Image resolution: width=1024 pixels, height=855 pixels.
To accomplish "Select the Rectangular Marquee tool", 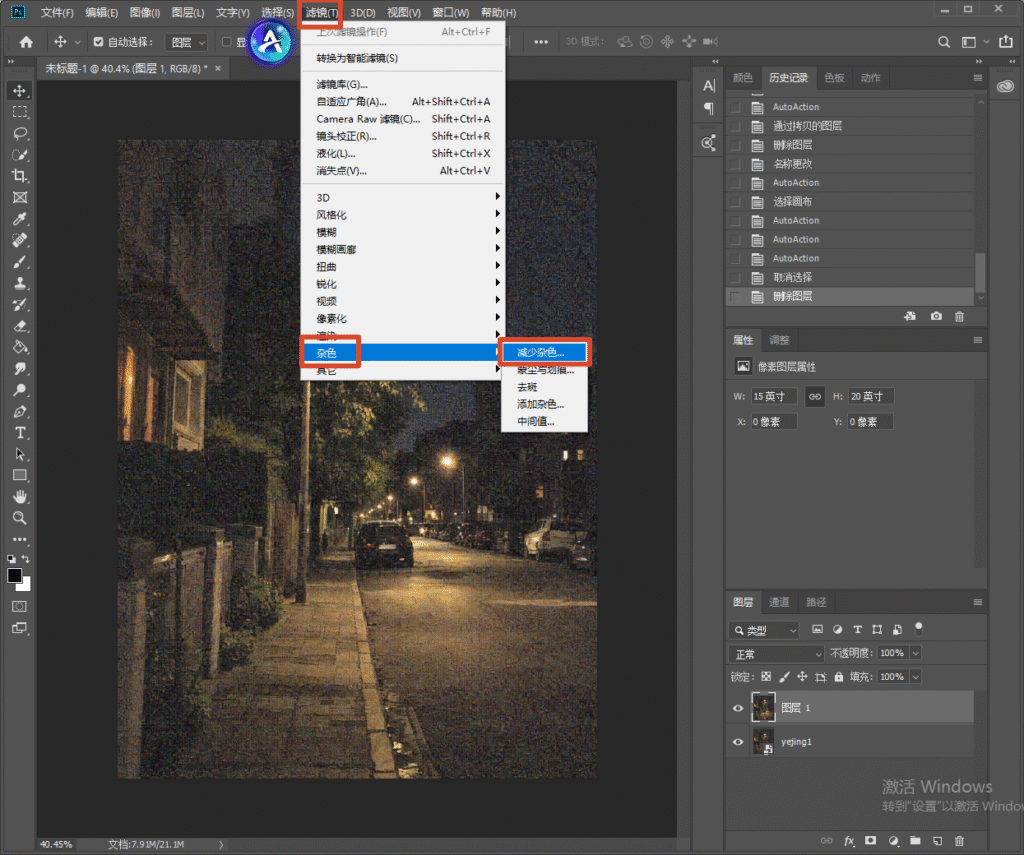I will pos(20,112).
